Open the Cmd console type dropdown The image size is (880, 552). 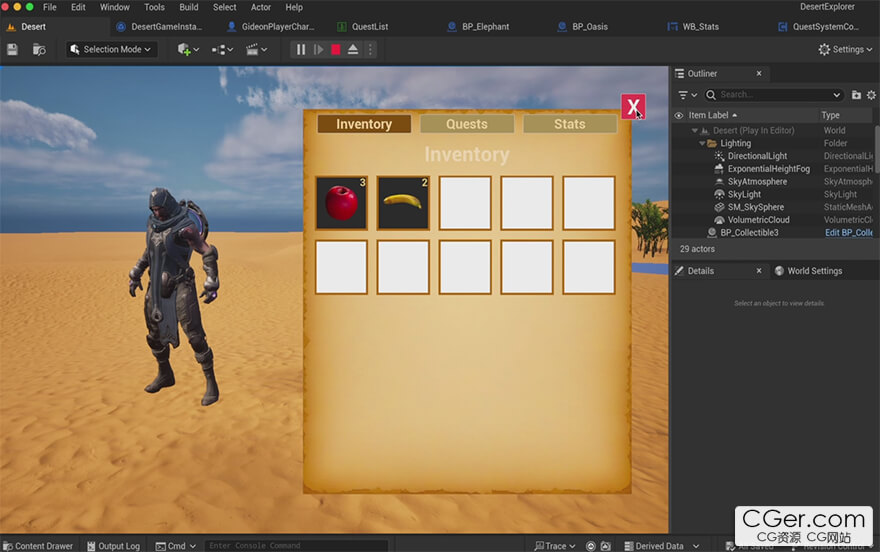(x=175, y=546)
